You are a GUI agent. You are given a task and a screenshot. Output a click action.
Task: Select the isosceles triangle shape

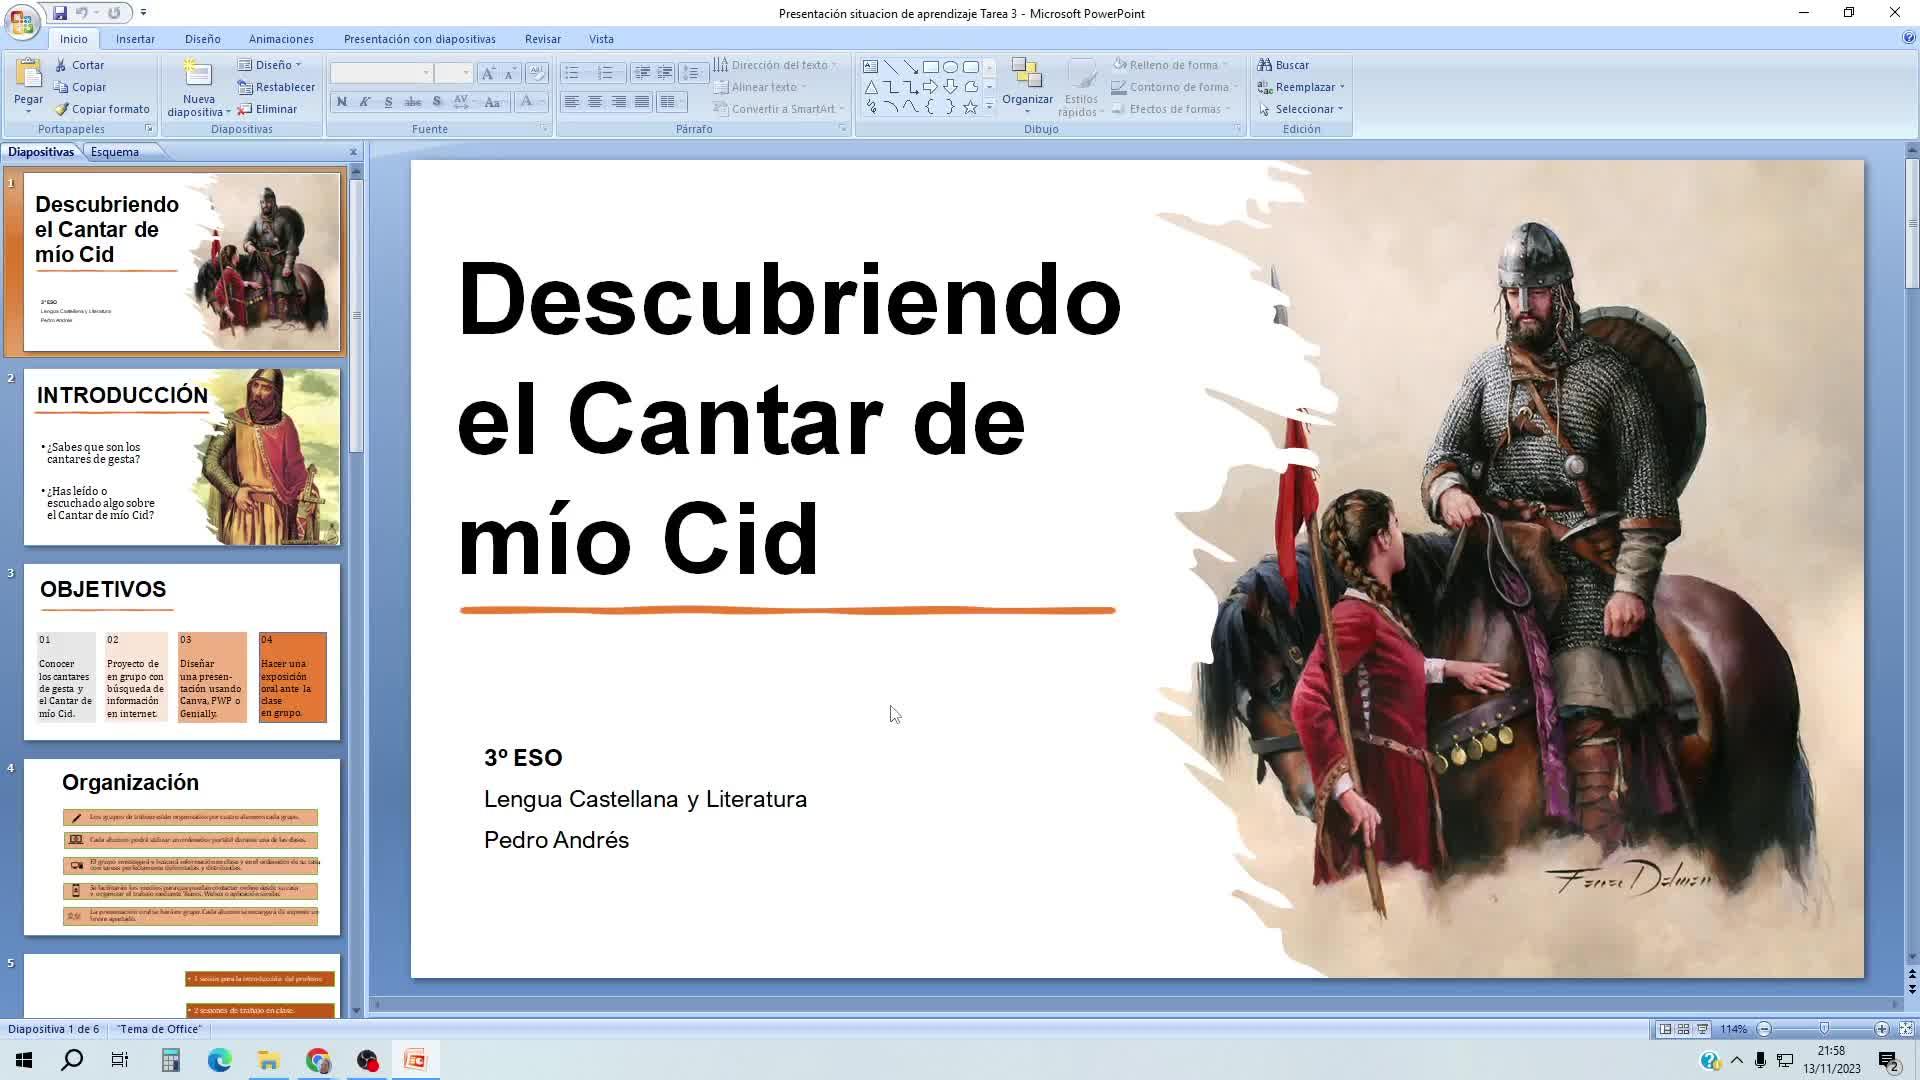(870, 87)
